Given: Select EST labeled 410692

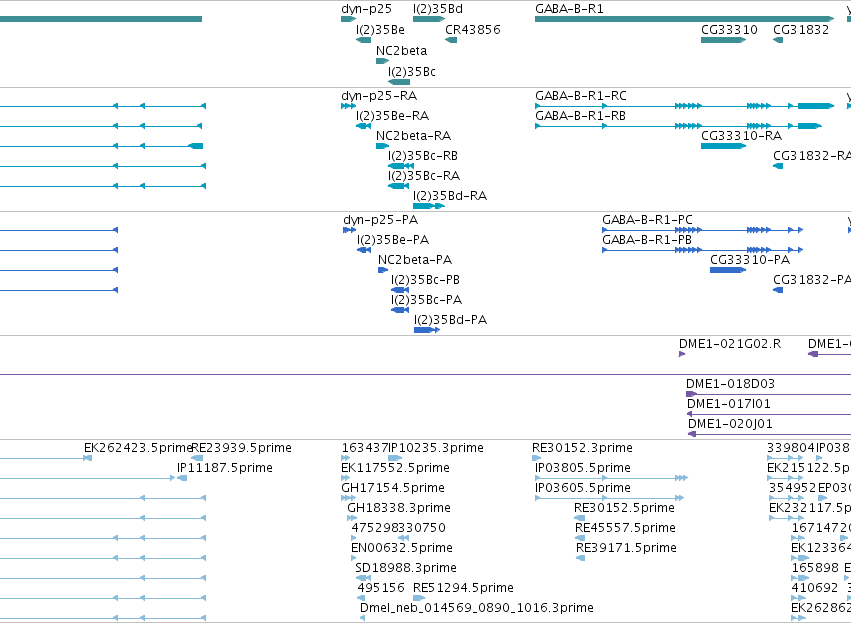Looking at the screenshot, I should tap(815, 588).
